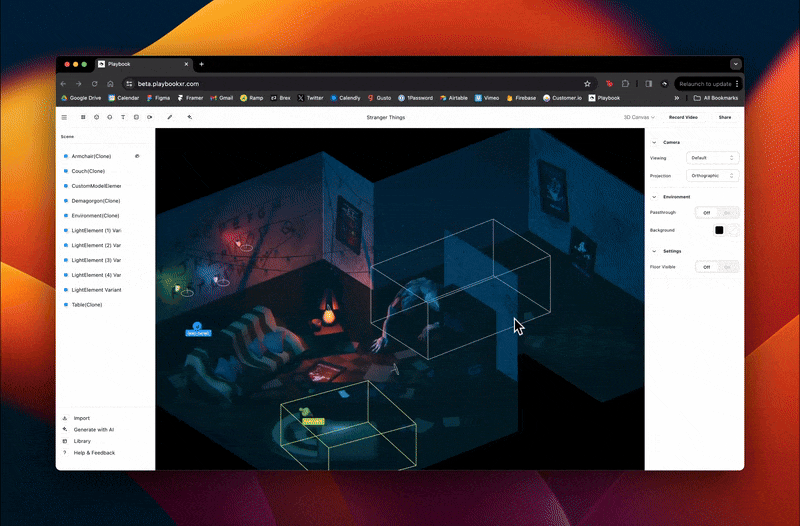Open the Figma bookmark
800x526 pixels.
158,98
